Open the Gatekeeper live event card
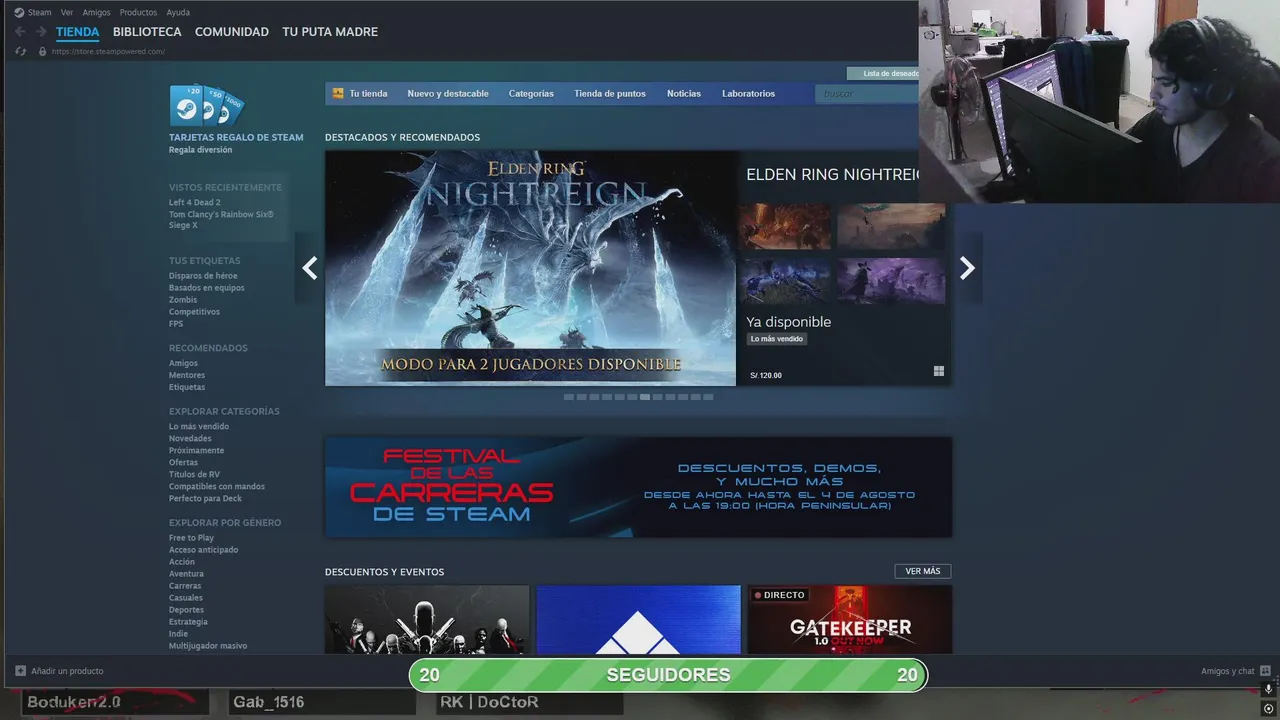Image resolution: width=1280 pixels, height=720 pixels. pos(850,620)
